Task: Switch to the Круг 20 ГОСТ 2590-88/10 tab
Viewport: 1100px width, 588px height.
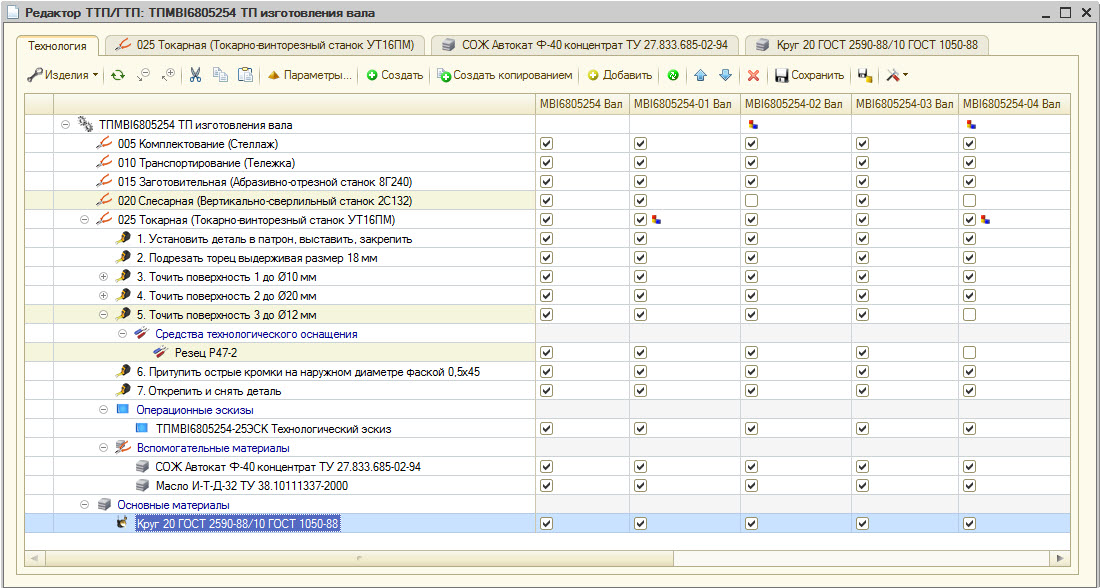Action: pos(866,45)
